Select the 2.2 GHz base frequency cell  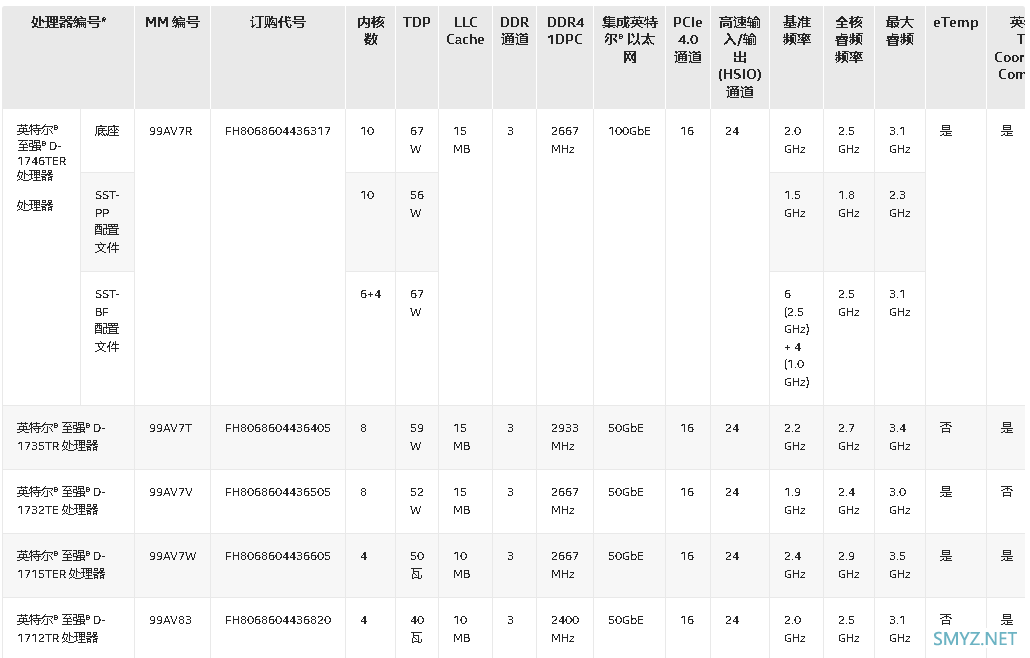point(794,436)
